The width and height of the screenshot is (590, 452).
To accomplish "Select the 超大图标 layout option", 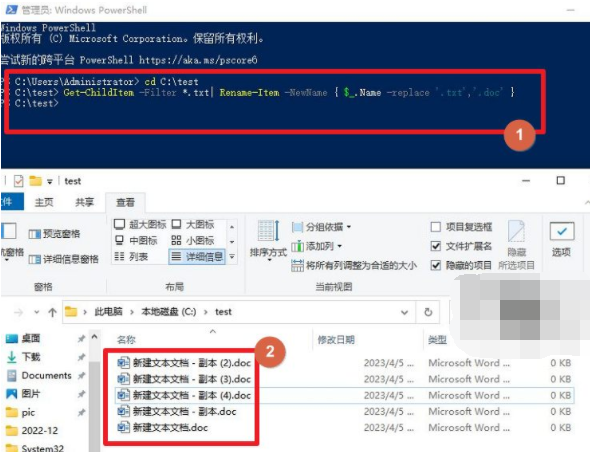I will [x=140, y=225].
